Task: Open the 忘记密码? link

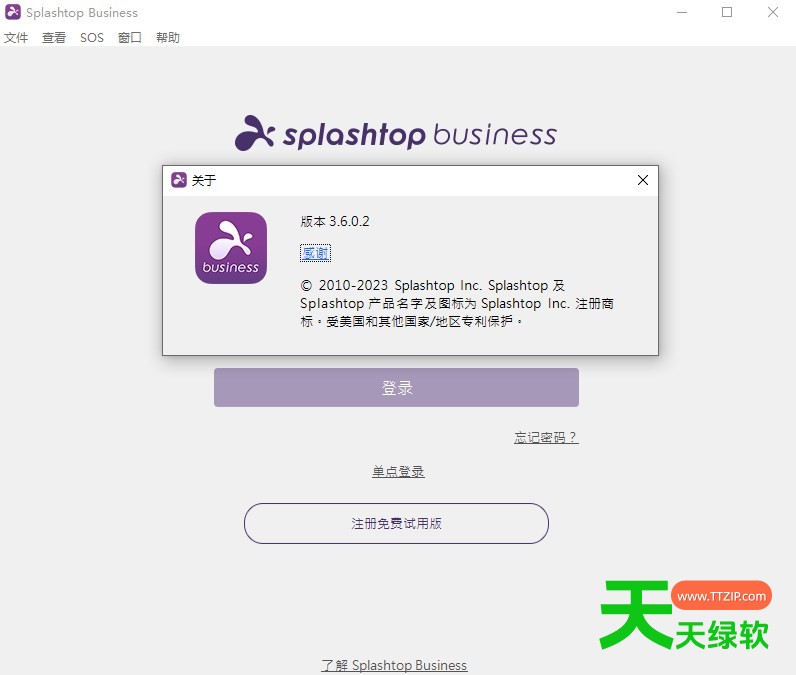Action: click(x=546, y=437)
